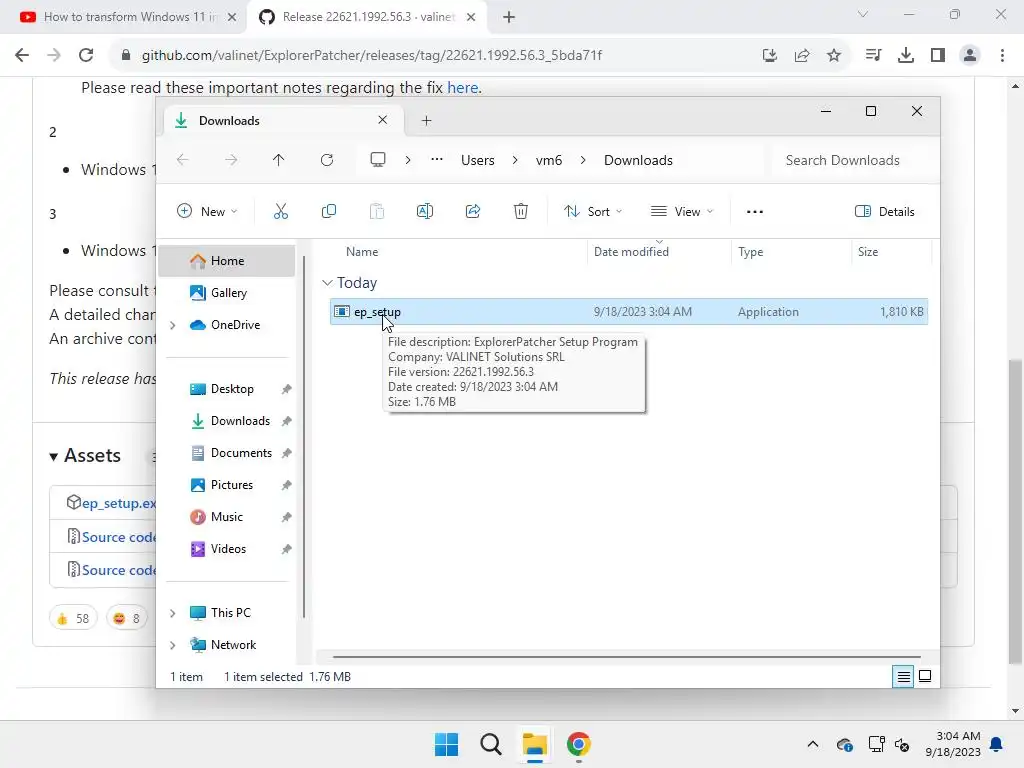Switch to the YouTube Windows 11 tab
Viewport: 1024px width, 768px height.
click(x=124, y=17)
